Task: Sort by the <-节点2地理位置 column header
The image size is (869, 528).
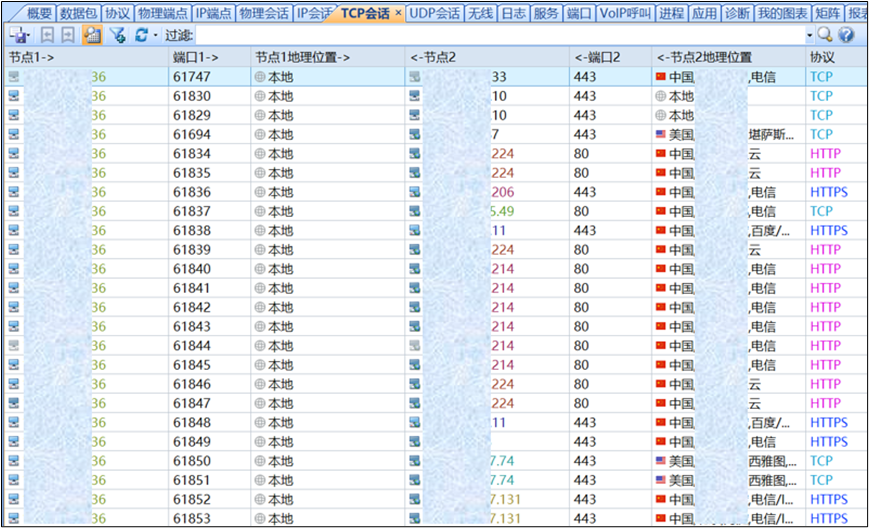Action: [x=728, y=57]
